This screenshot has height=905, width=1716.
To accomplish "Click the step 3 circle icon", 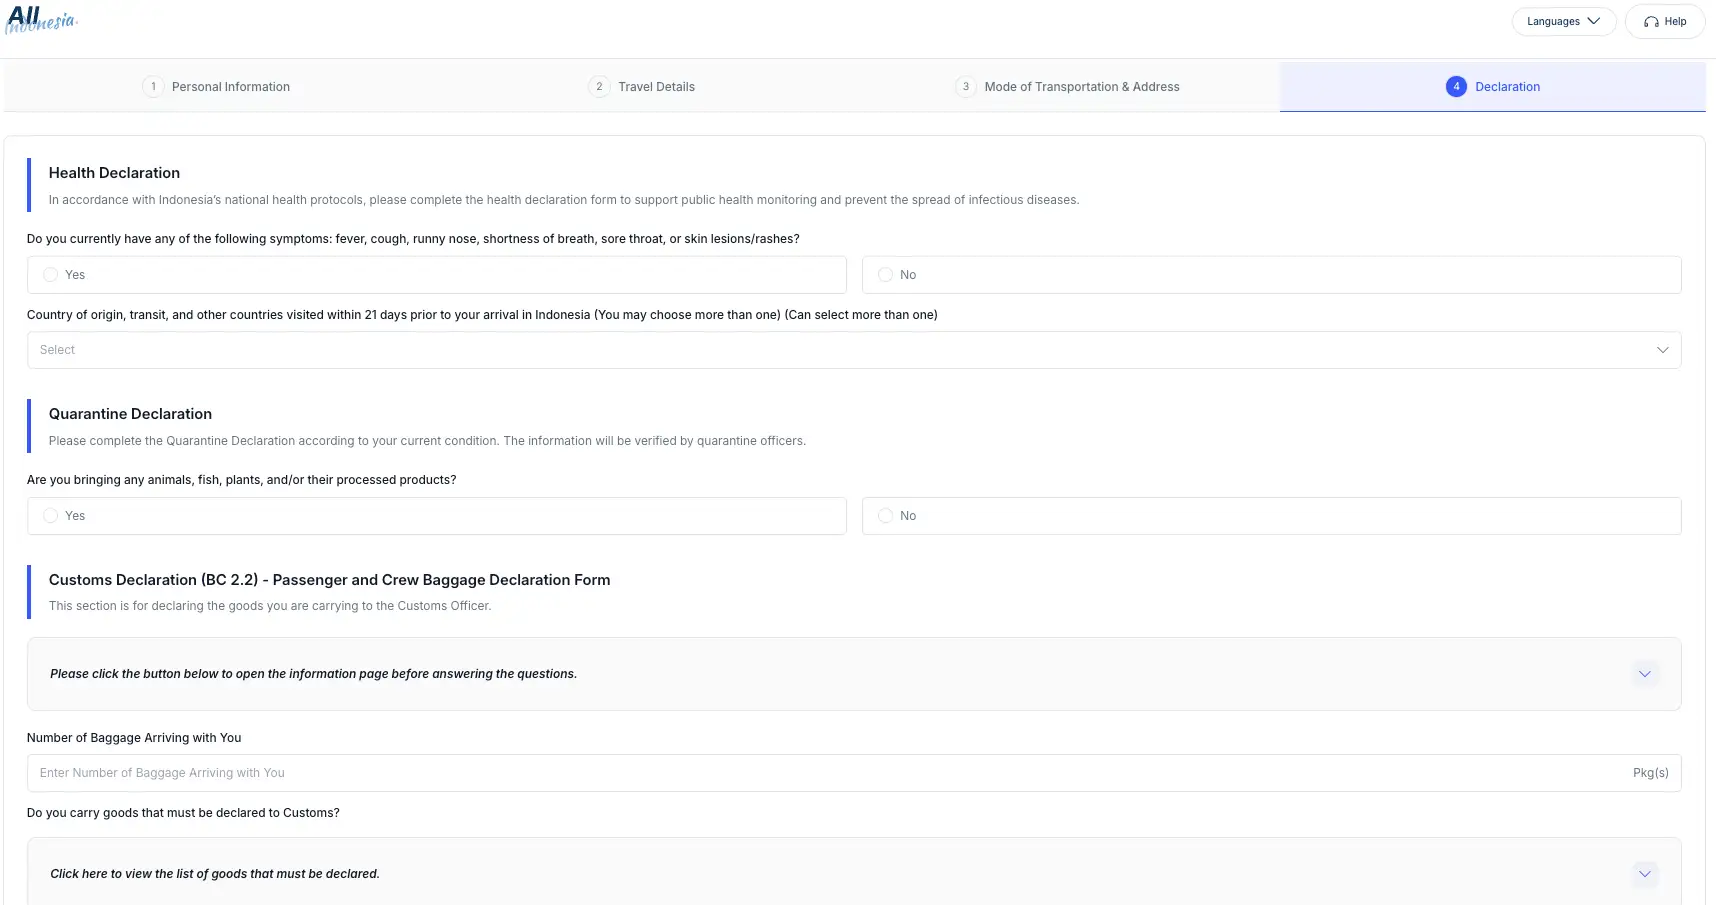I will tap(965, 87).
